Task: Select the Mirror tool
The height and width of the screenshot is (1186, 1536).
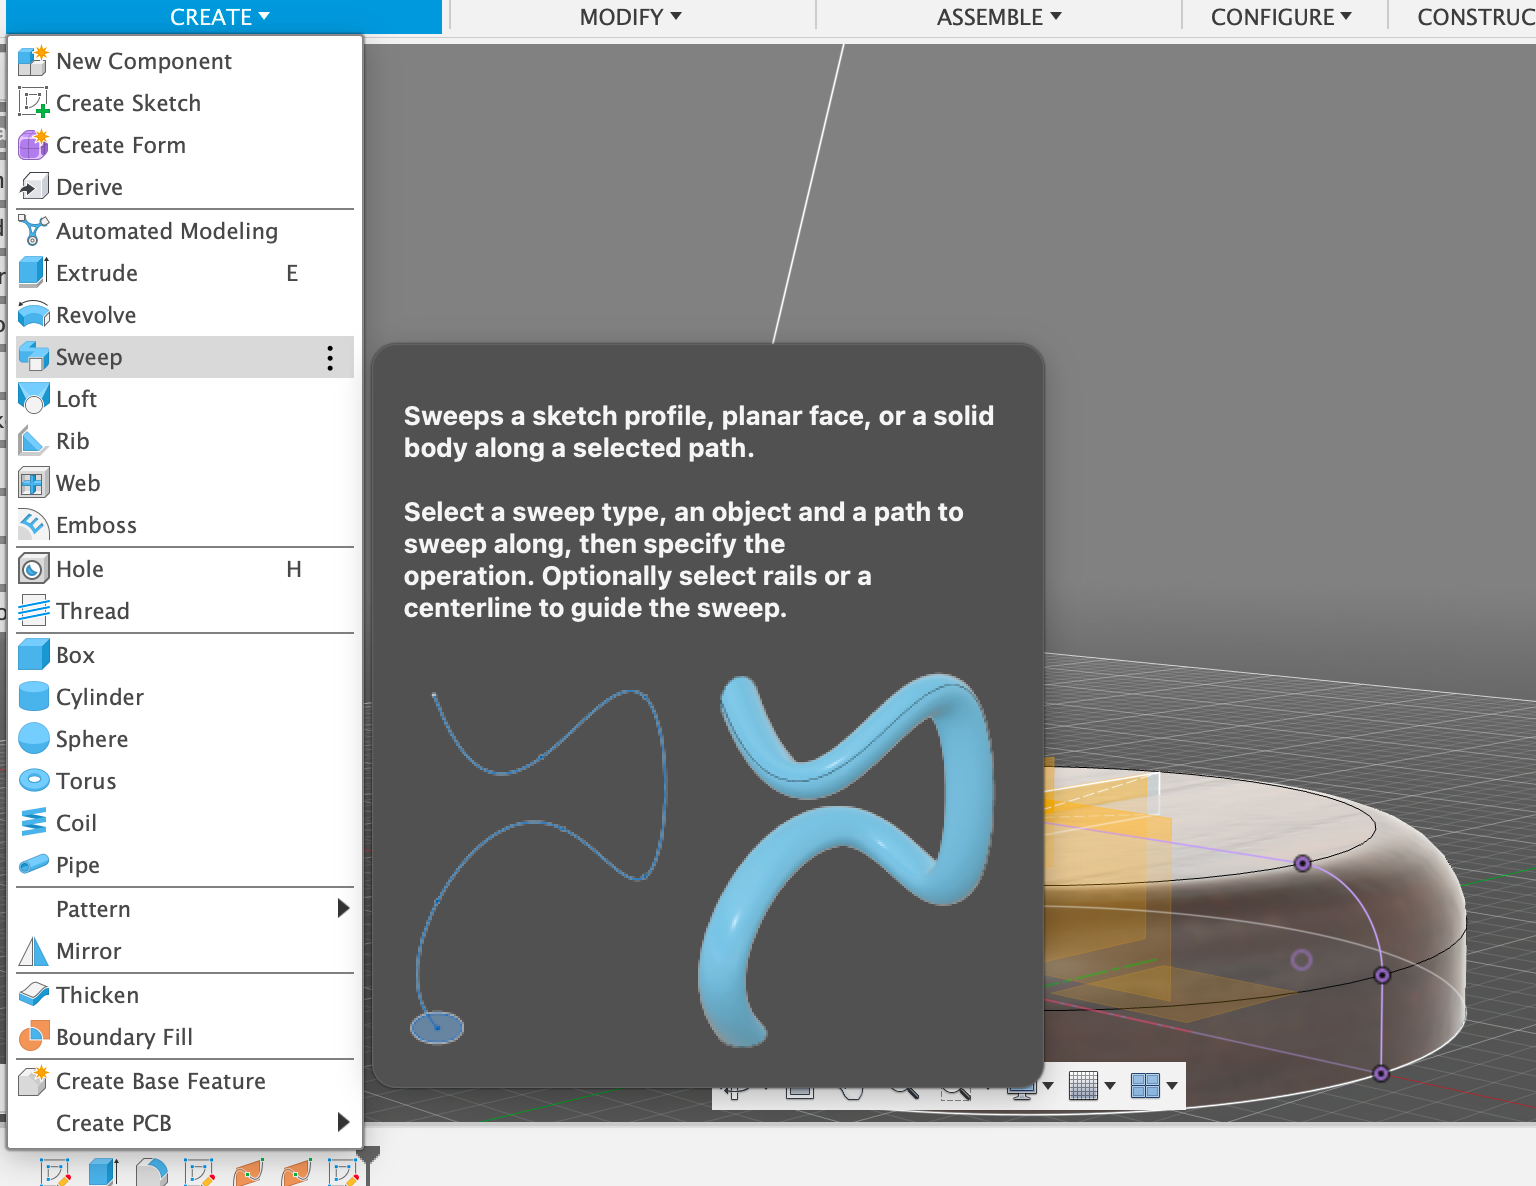Action: pyautogui.click(x=88, y=951)
